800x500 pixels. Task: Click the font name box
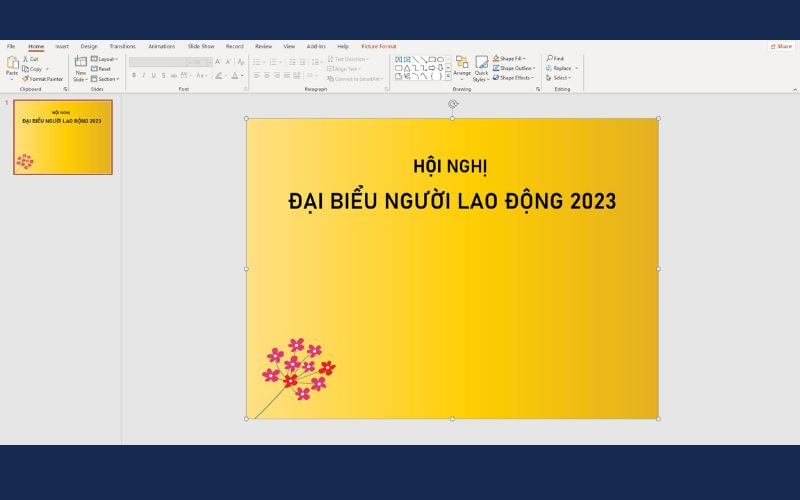coord(160,62)
